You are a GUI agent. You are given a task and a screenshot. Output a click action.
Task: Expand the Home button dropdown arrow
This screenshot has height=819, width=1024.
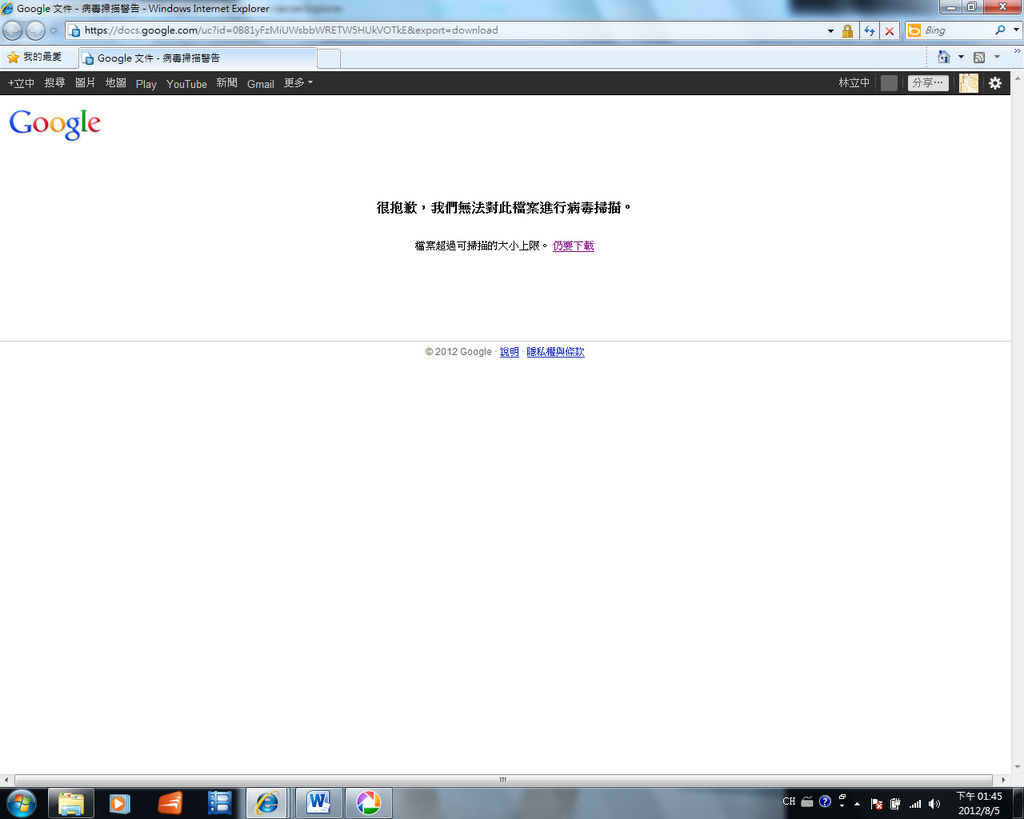point(961,57)
